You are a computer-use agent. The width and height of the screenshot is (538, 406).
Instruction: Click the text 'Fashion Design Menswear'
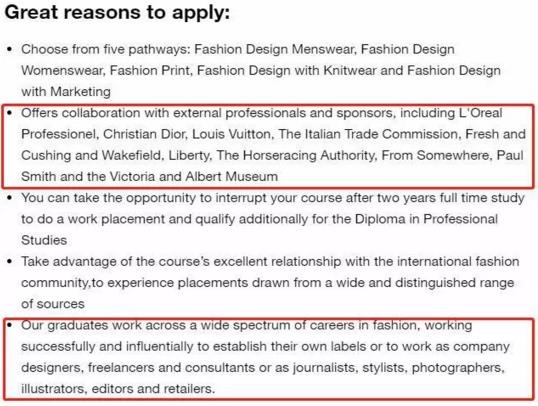pos(274,49)
